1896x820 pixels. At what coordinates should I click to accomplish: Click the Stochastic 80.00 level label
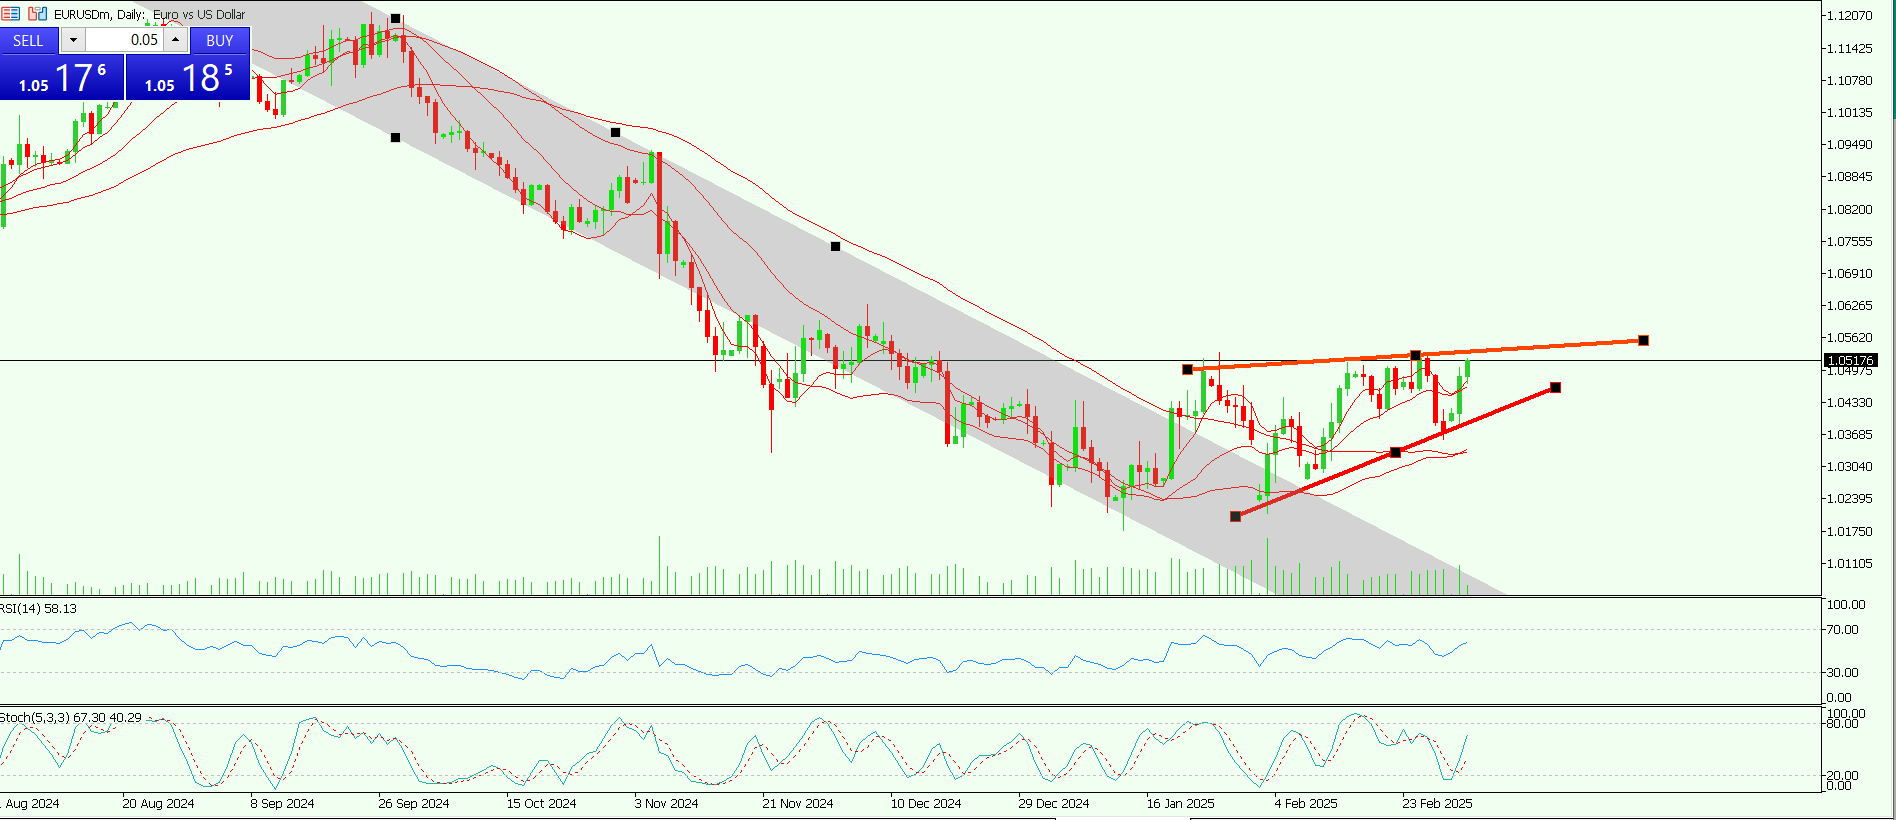click(x=1842, y=723)
